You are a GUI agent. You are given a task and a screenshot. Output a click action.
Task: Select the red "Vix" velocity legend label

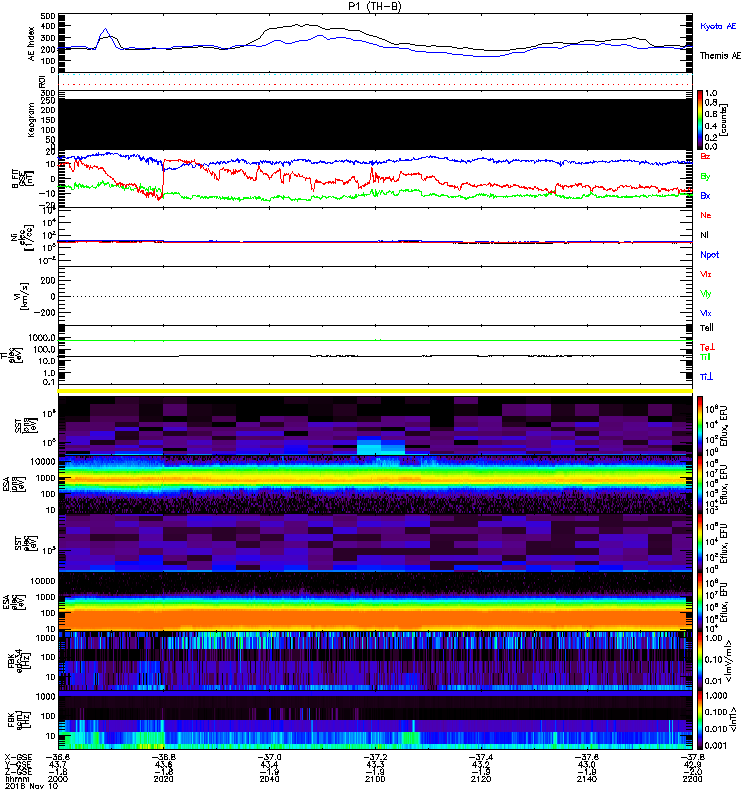(x=706, y=274)
